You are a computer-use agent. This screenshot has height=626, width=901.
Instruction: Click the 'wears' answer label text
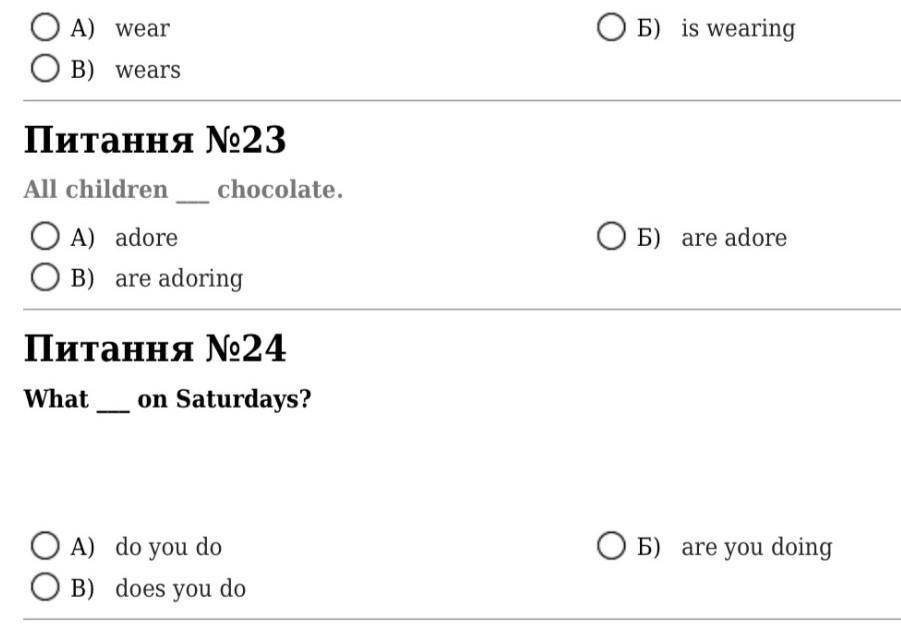point(148,70)
